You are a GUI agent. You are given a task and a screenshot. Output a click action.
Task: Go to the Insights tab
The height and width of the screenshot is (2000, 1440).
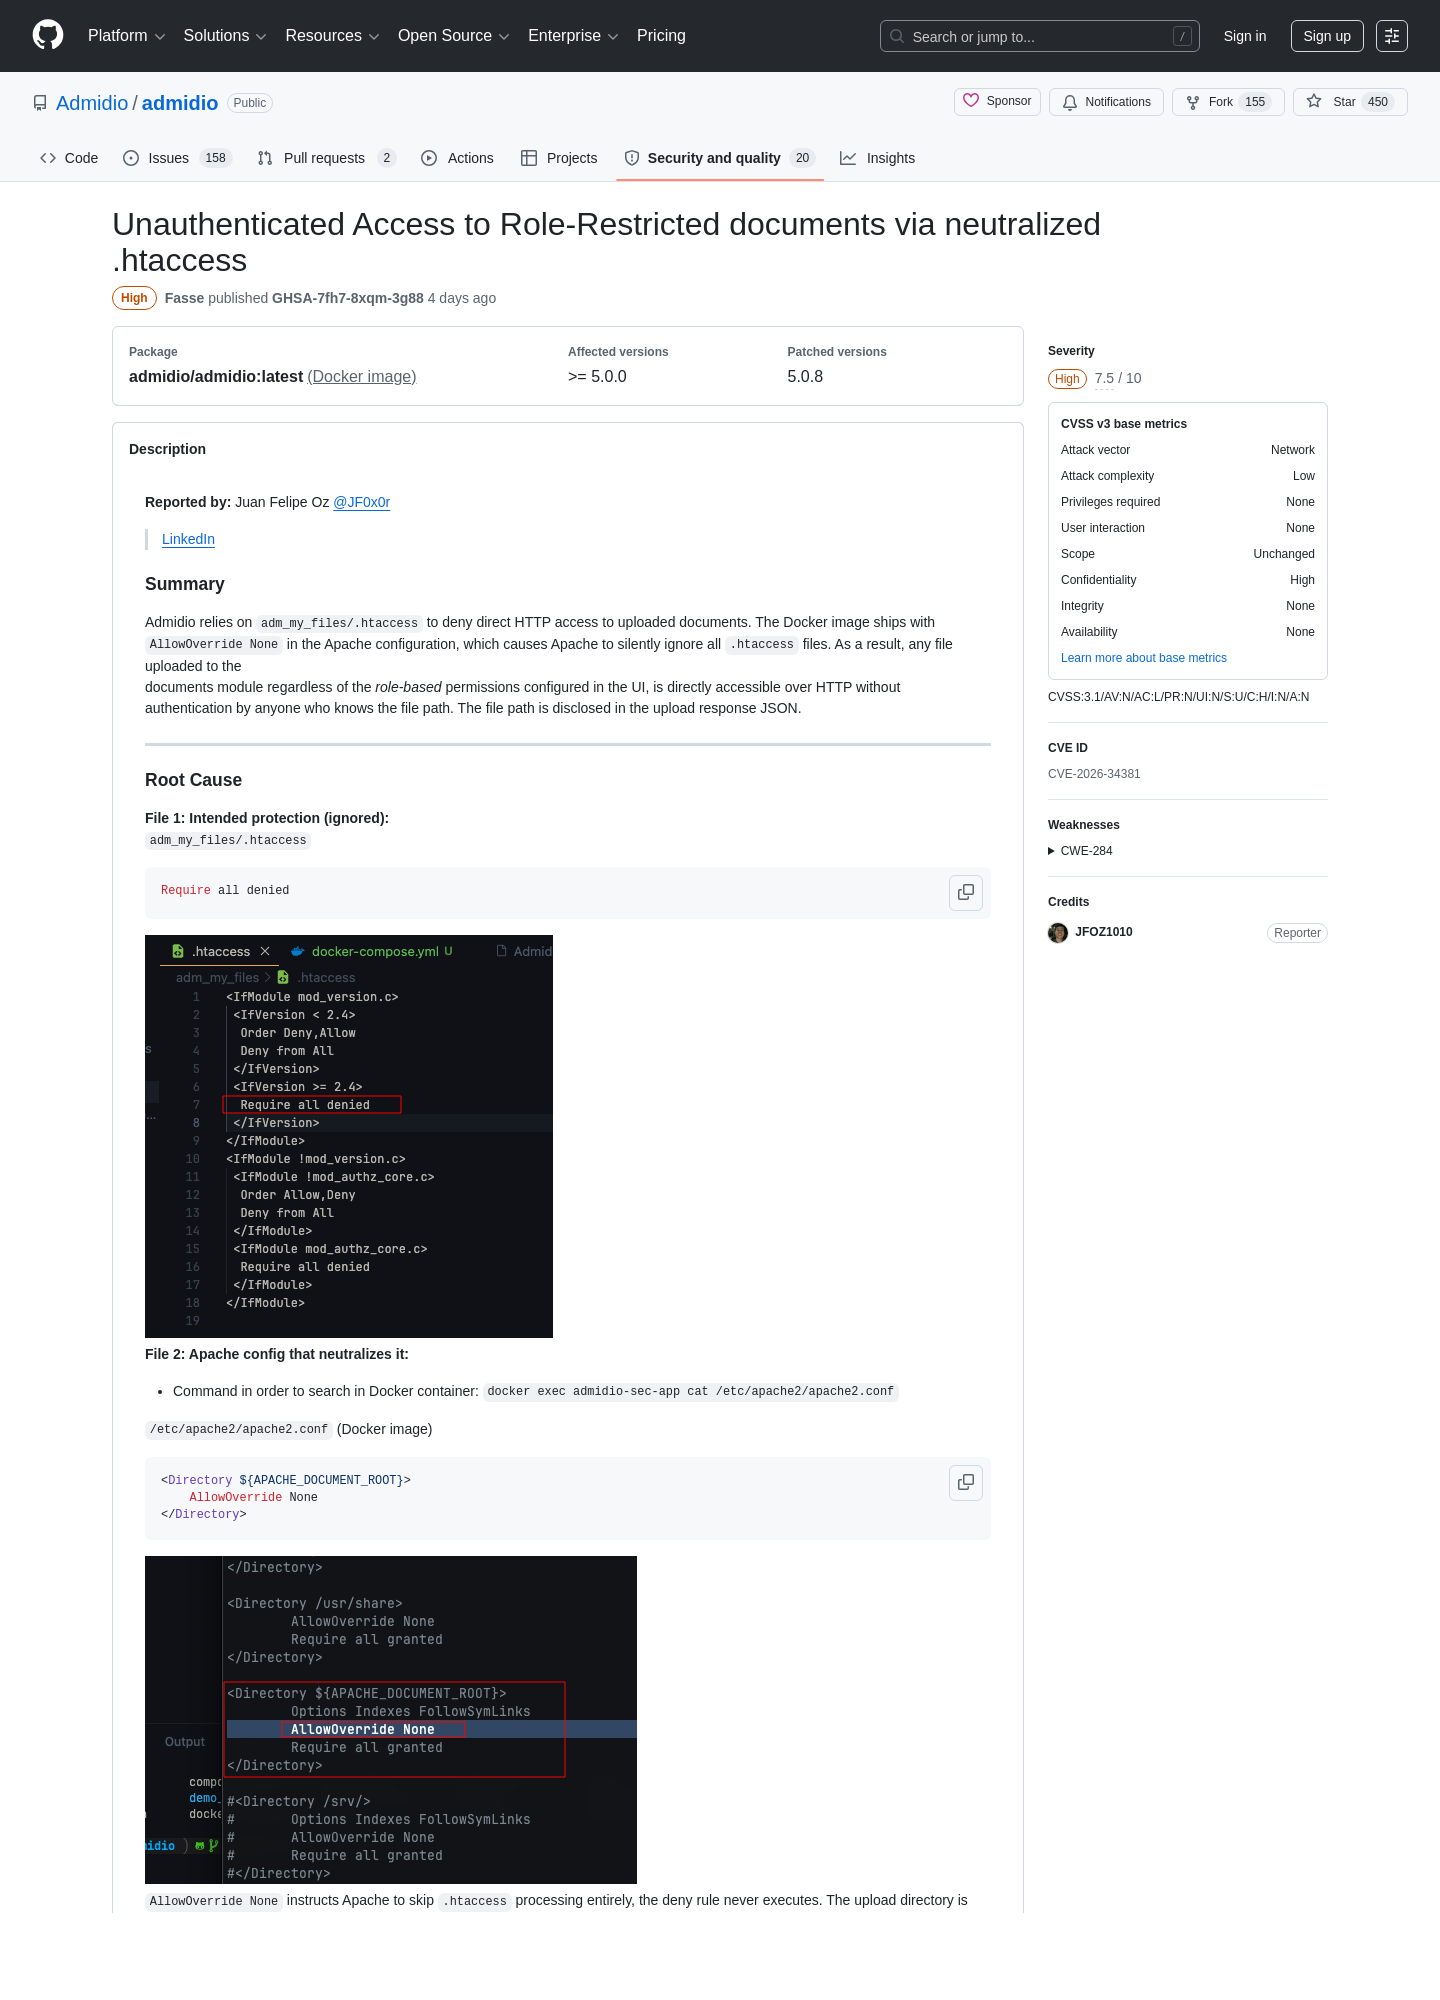coord(878,158)
